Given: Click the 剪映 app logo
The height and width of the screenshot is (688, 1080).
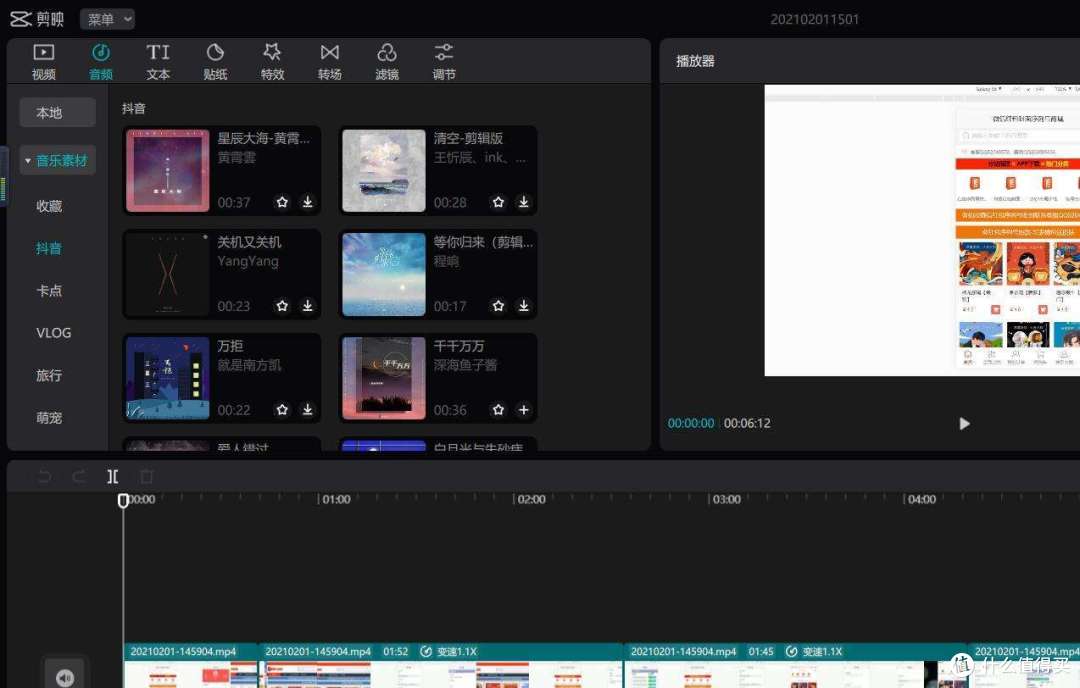Looking at the screenshot, I should 37,19.
